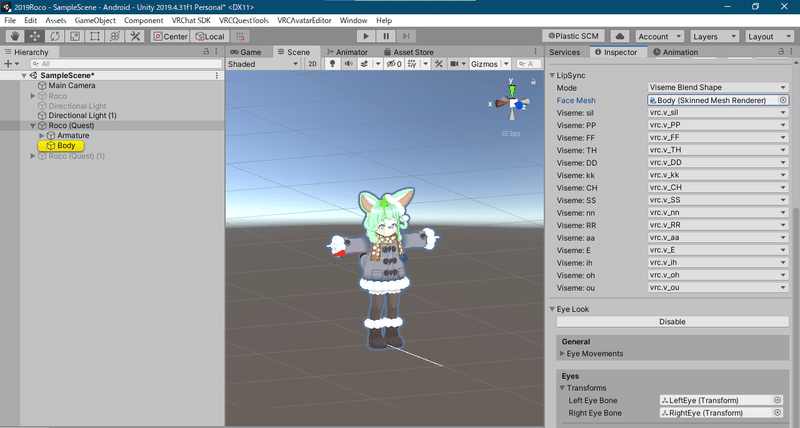The width and height of the screenshot is (800, 428).
Task: Select Main Camera in Hierarchy
Action: [x=72, y=85]
